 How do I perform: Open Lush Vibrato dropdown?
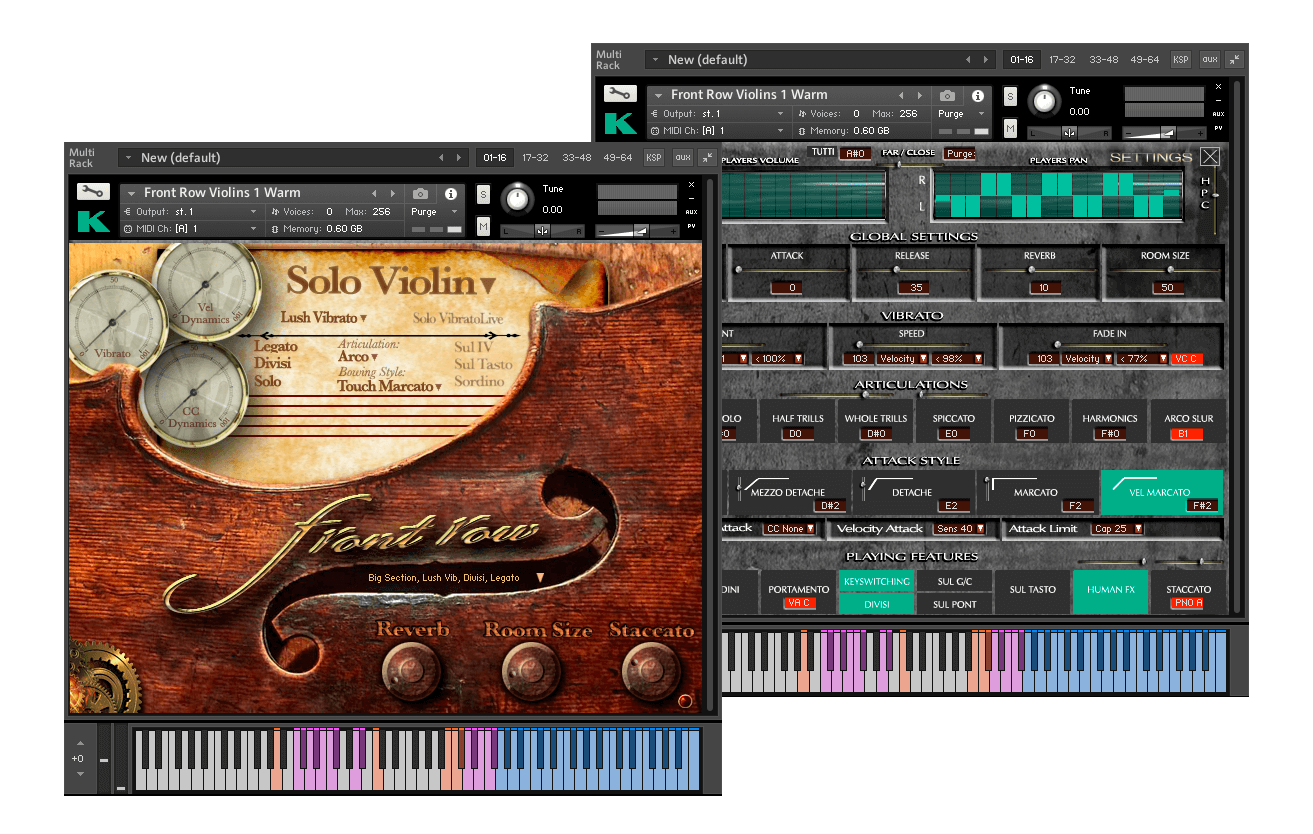pos(324,317)
